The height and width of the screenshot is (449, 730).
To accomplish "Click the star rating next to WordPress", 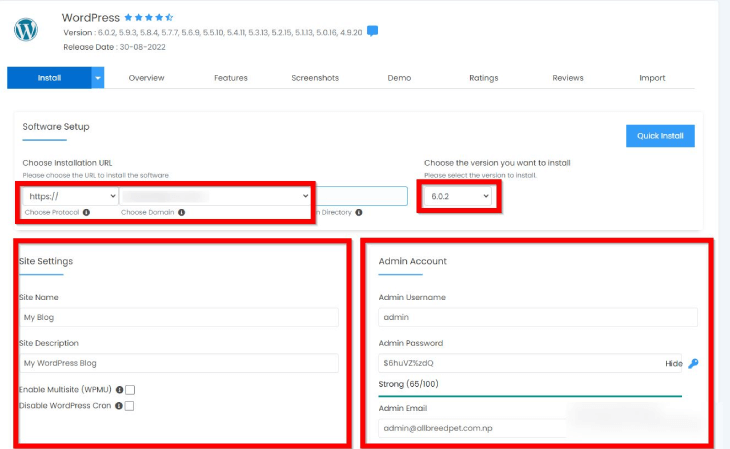I will 149,18.
